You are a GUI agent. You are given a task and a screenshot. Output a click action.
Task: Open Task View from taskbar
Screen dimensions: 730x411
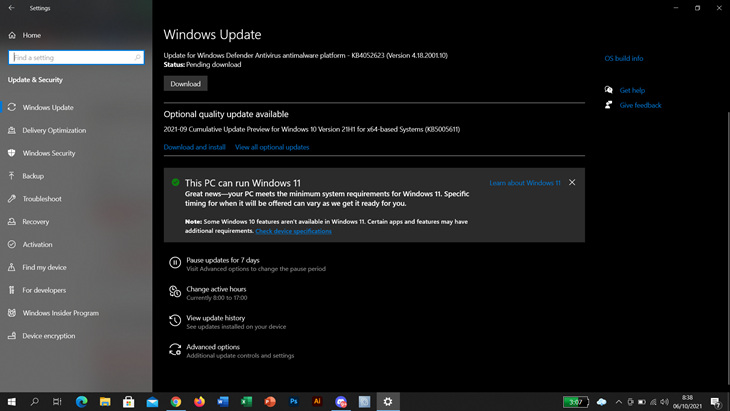[57, 402]
